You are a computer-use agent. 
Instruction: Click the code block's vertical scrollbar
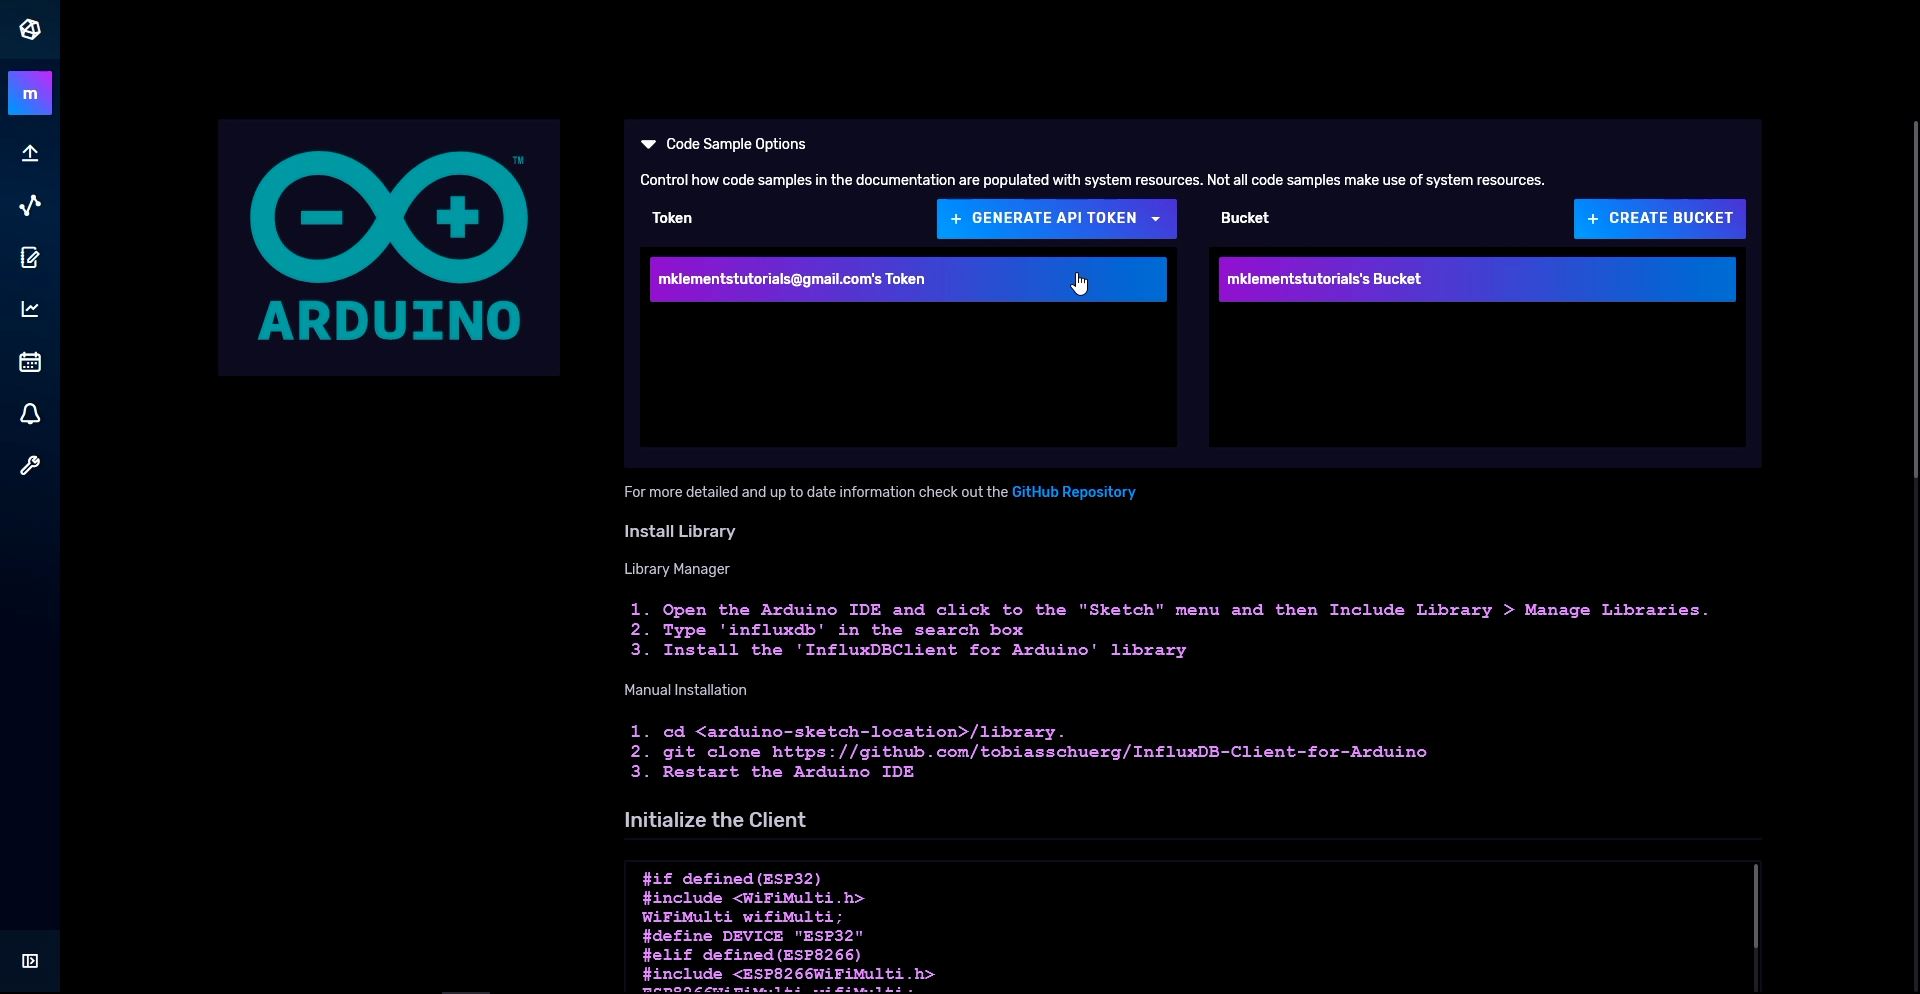pyautogui.click(x=1755, y=906)
